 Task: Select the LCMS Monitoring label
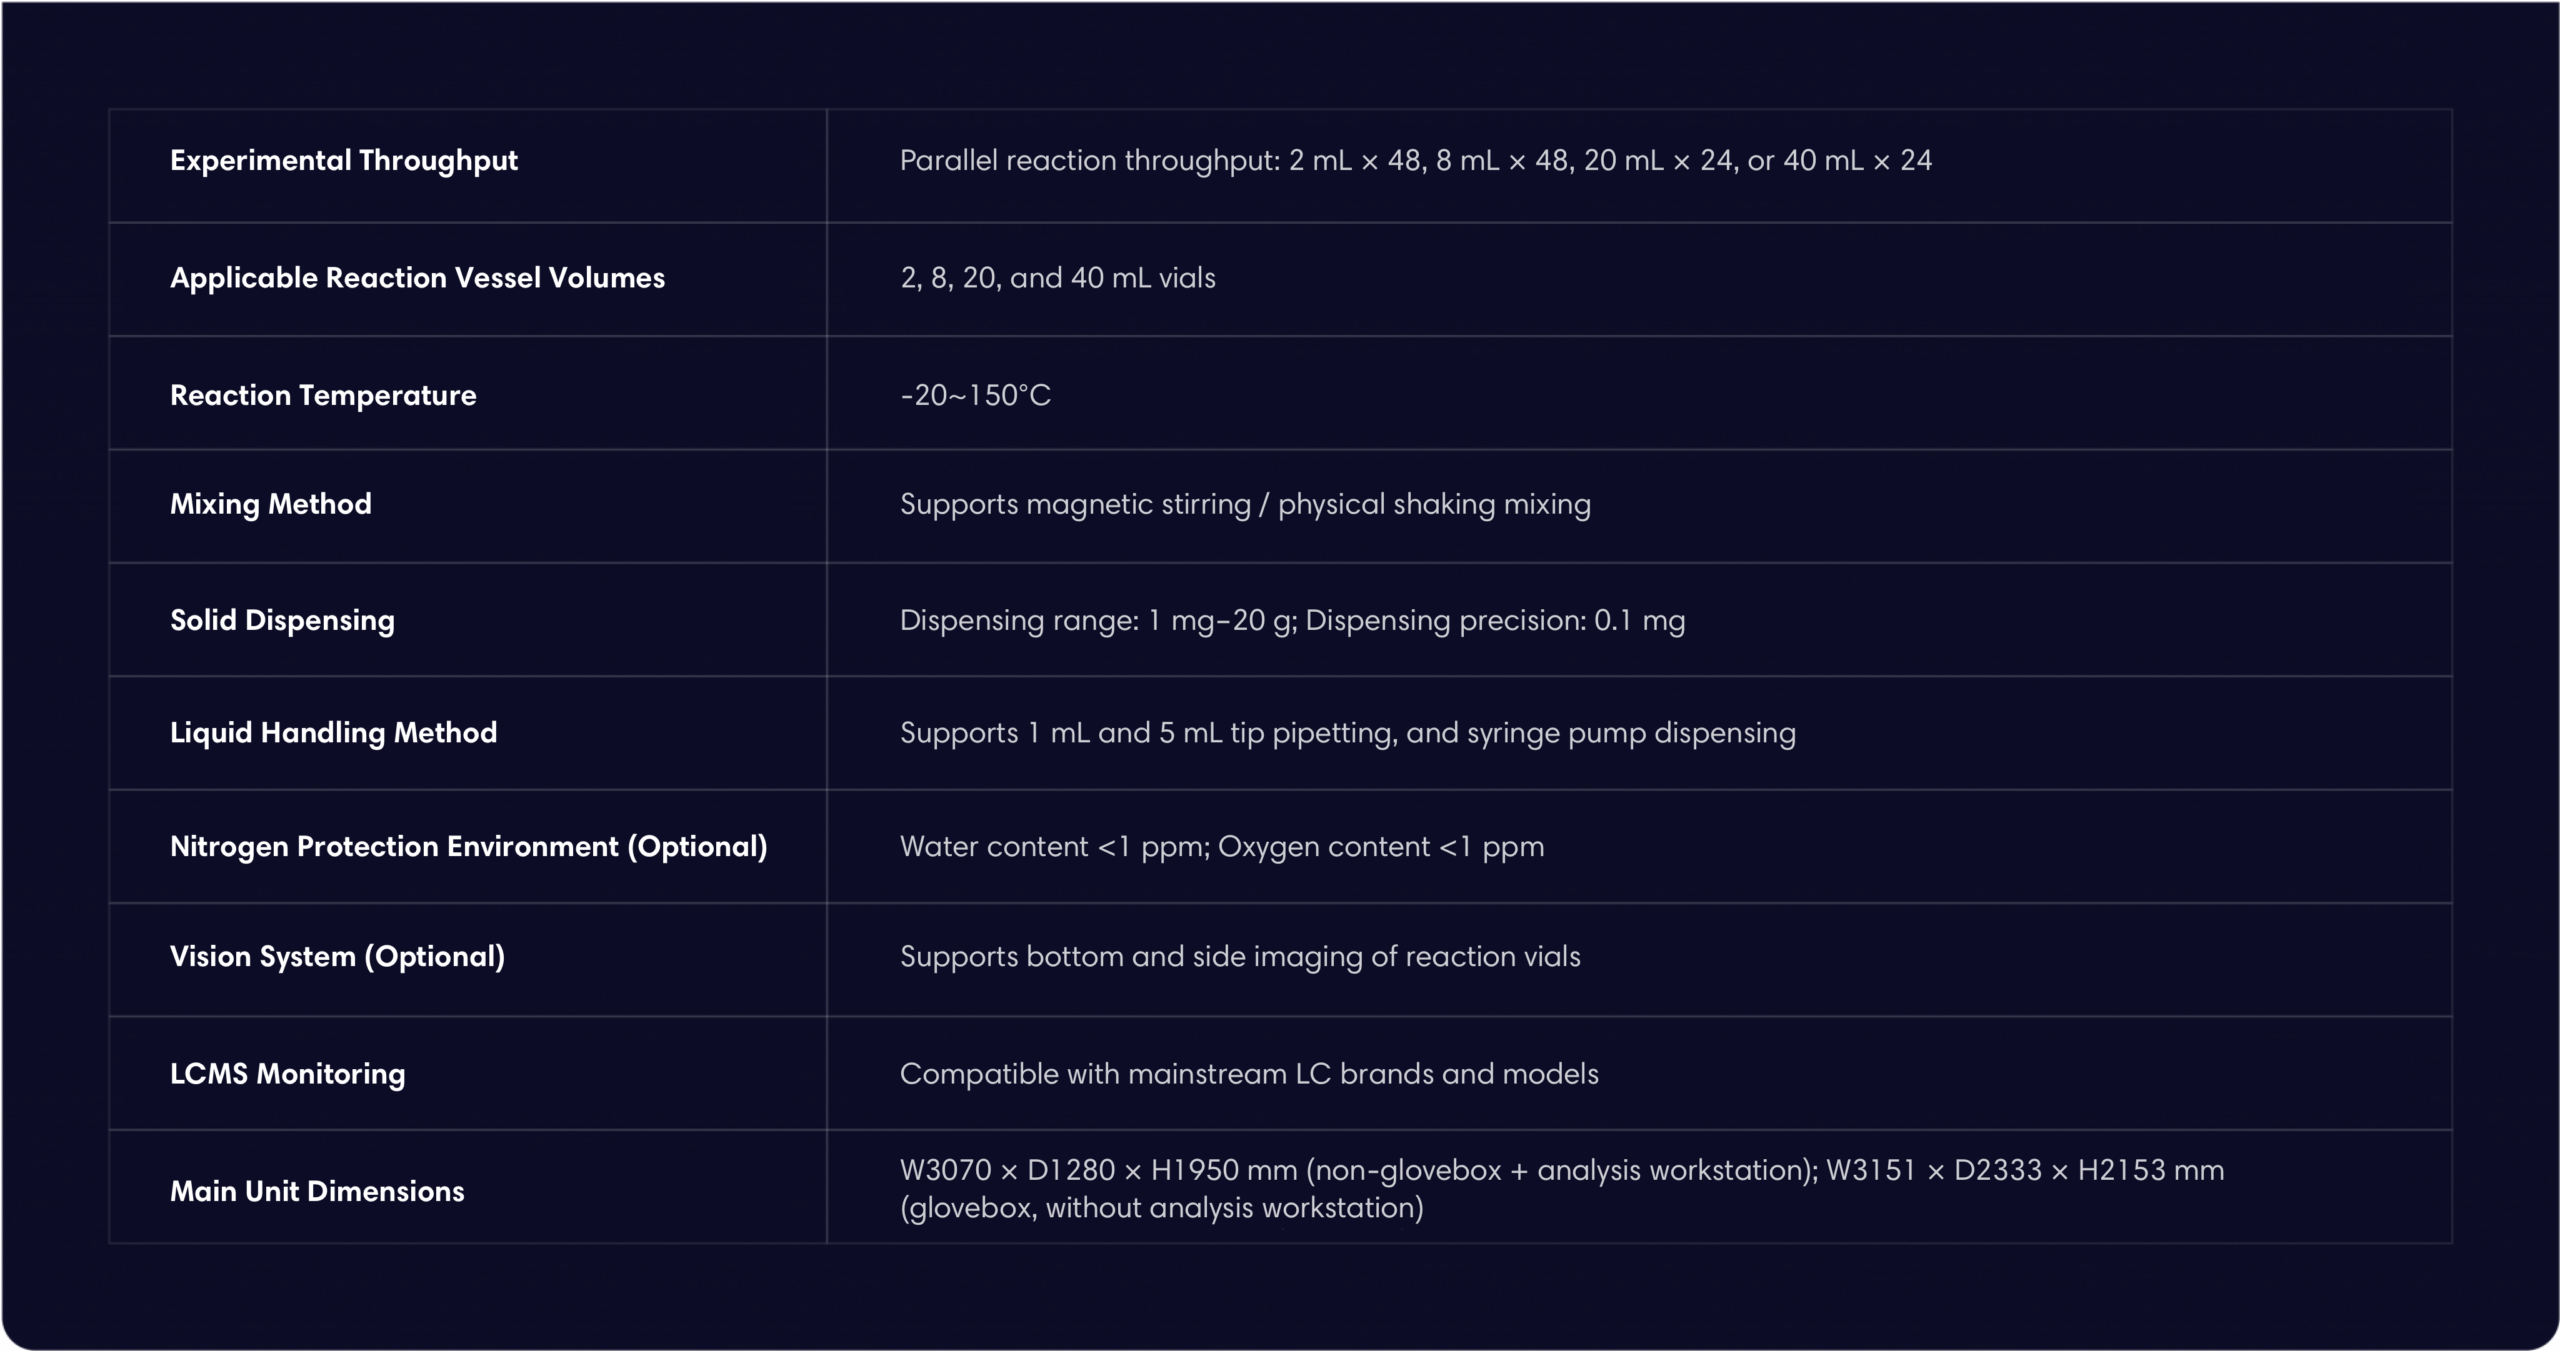[287, 1074]
